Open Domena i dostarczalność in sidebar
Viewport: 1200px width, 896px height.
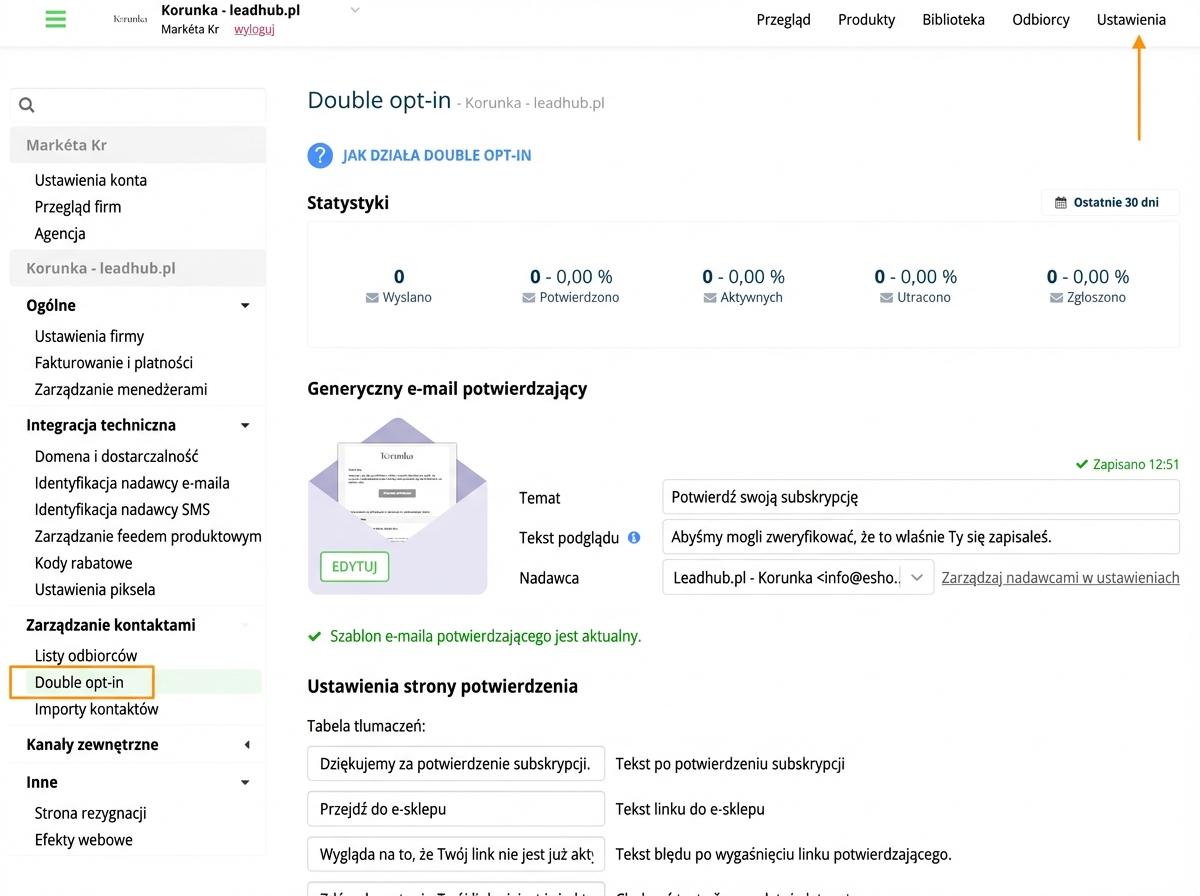(117, 457)
